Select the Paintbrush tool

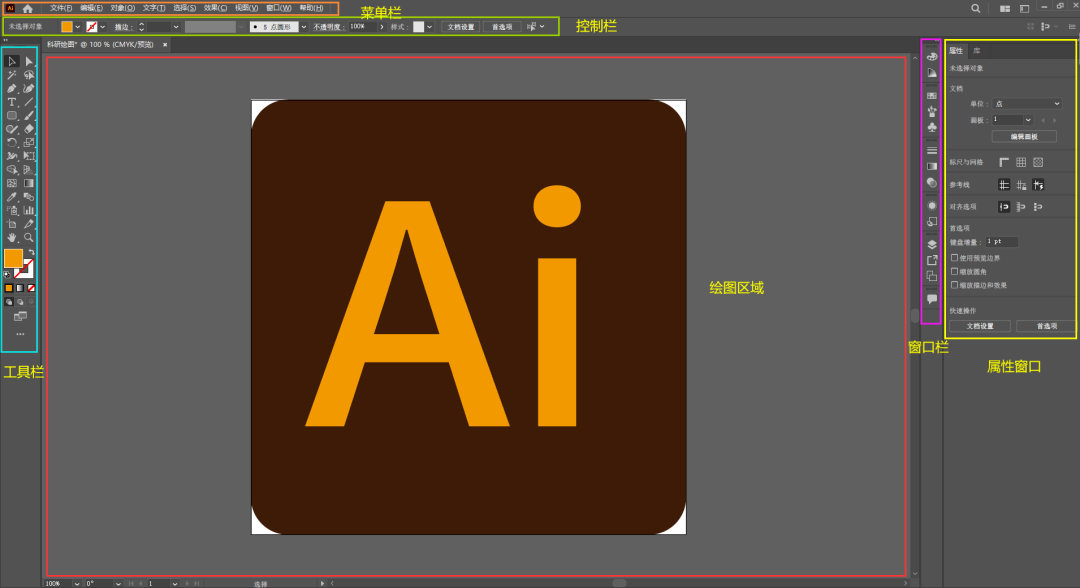[x=29, y=116]
